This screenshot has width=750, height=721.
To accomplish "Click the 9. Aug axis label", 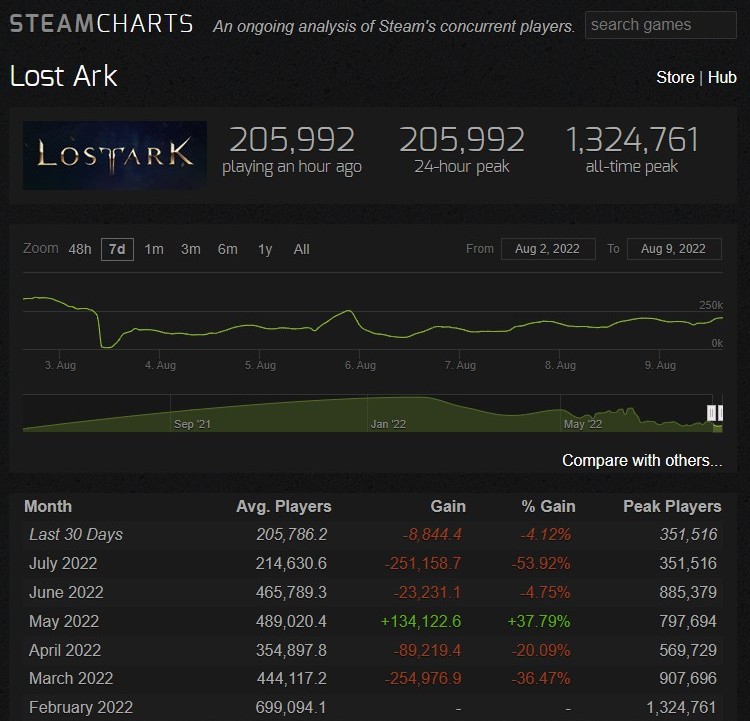I will tap(660, 365).
